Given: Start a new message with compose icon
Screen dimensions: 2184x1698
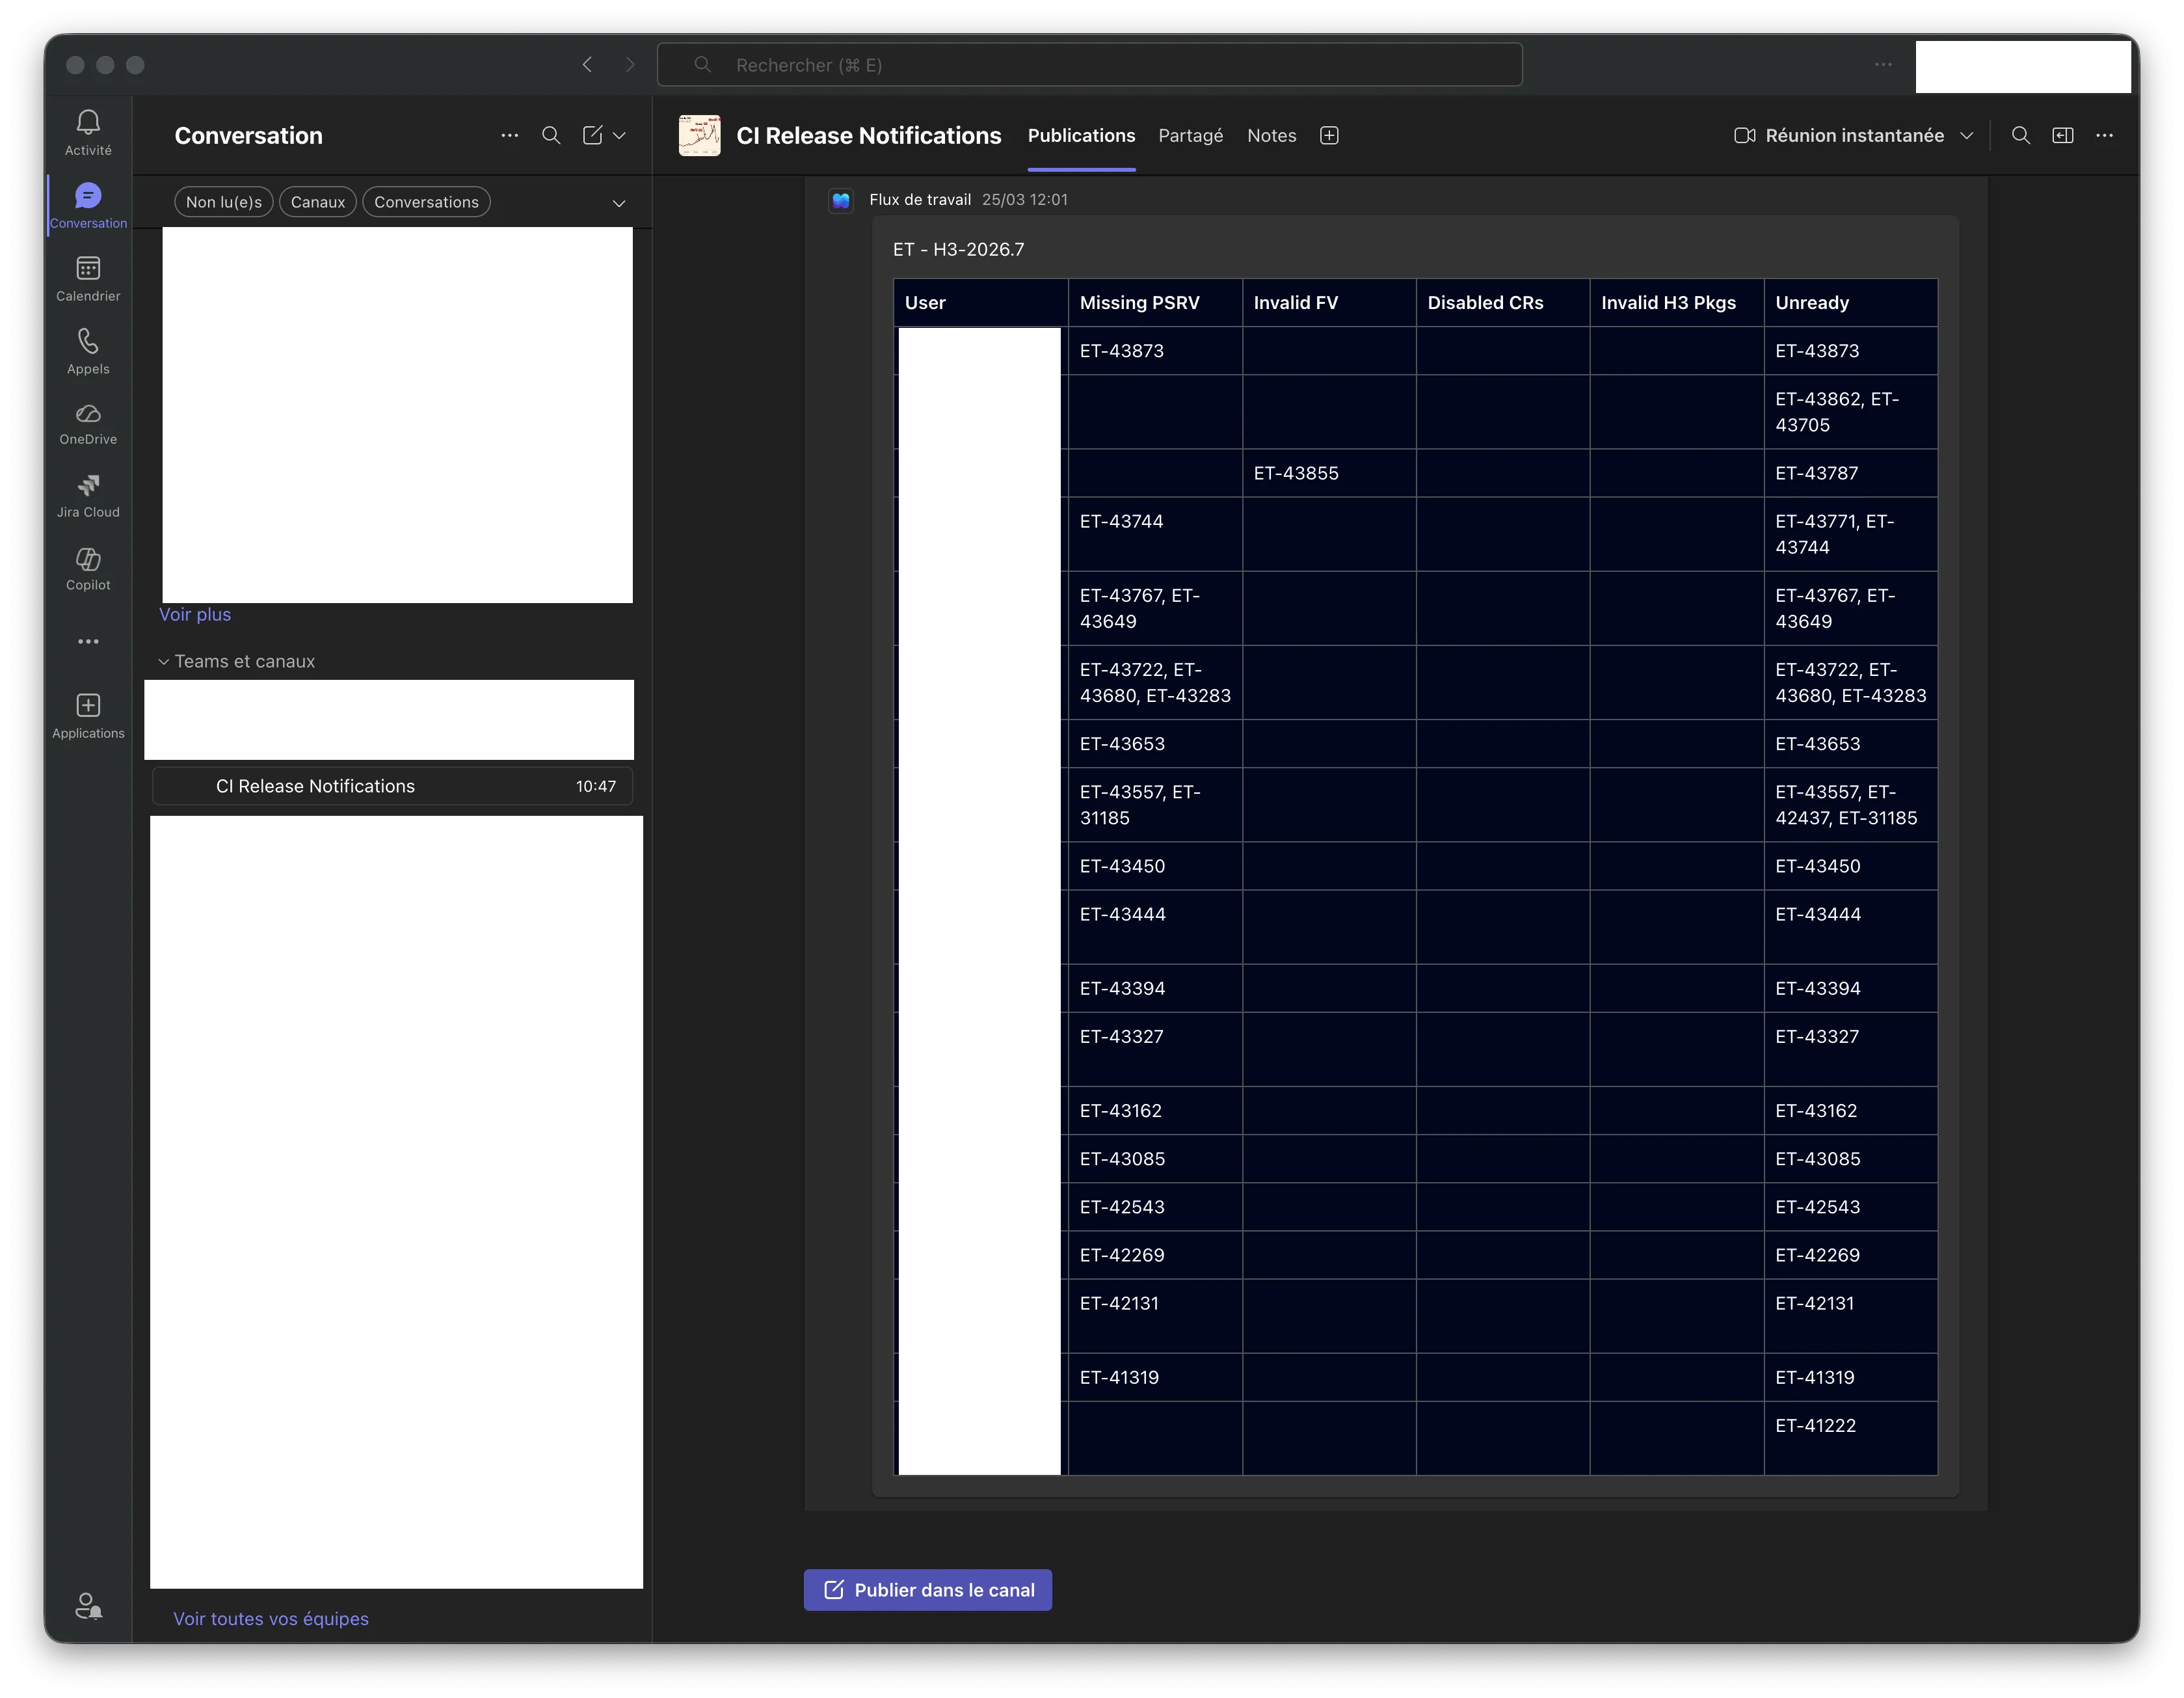Looking at the screenshot, I should click(x=593, y=135).
